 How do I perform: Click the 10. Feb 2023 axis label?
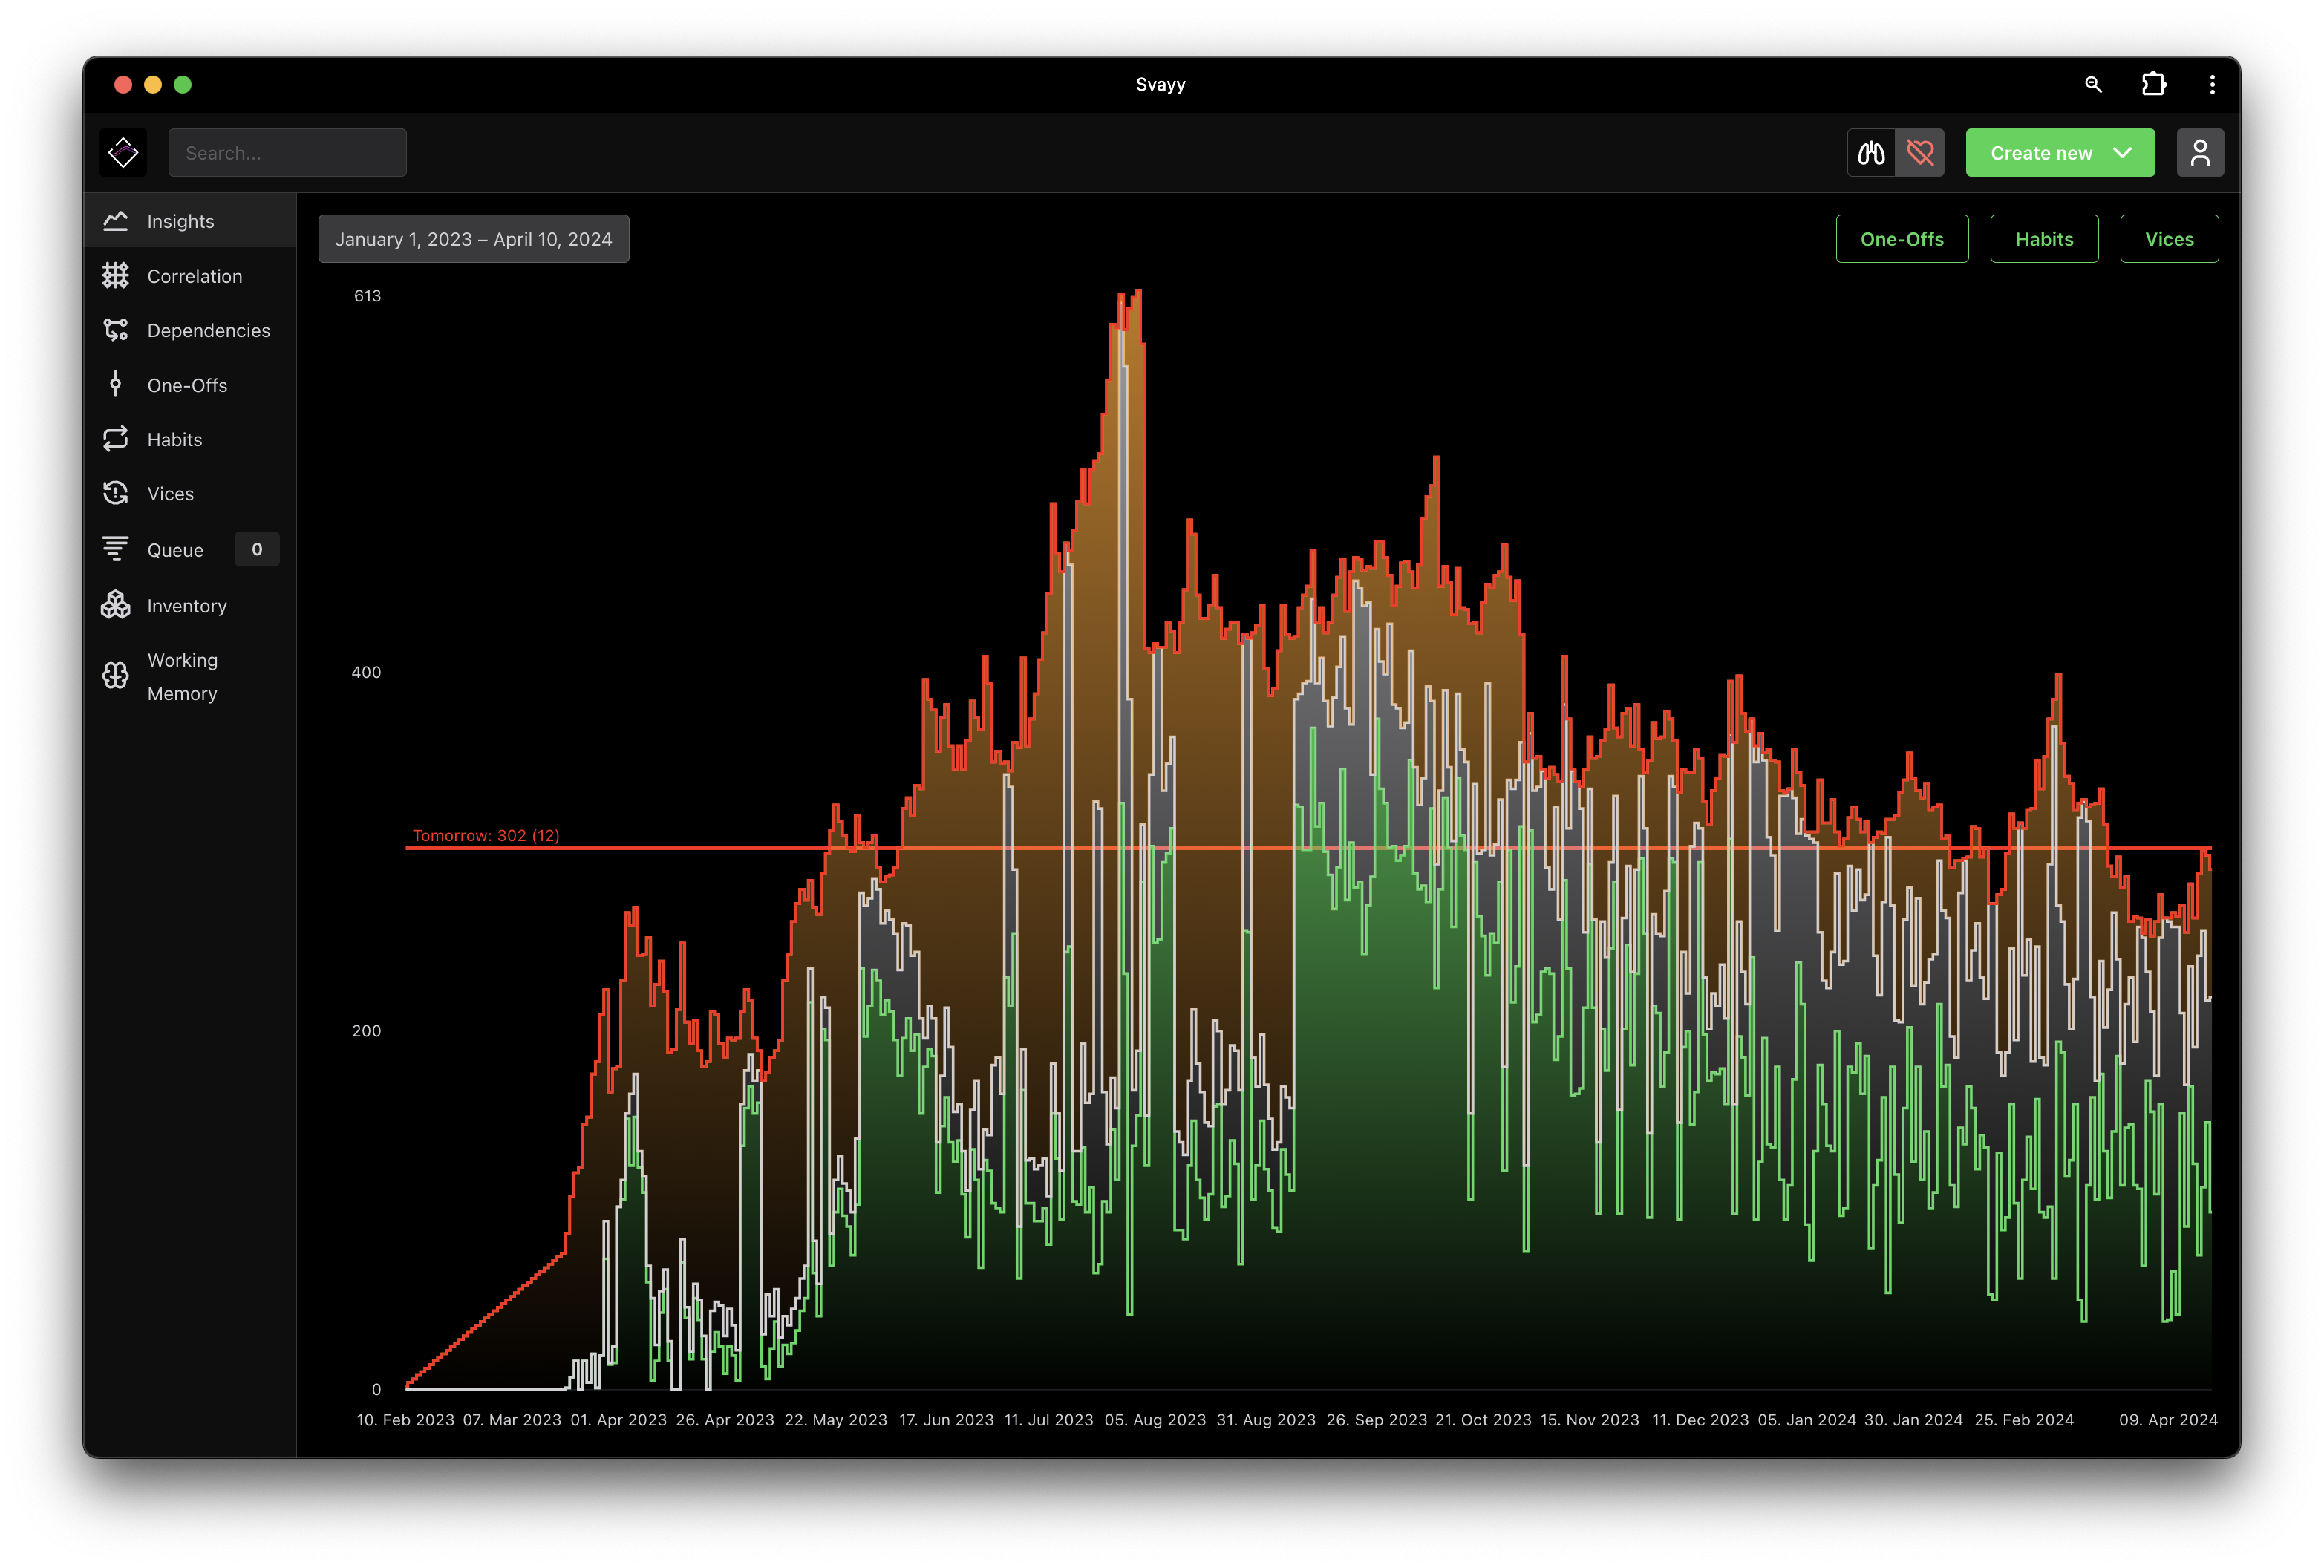(x=405, y=1419)
